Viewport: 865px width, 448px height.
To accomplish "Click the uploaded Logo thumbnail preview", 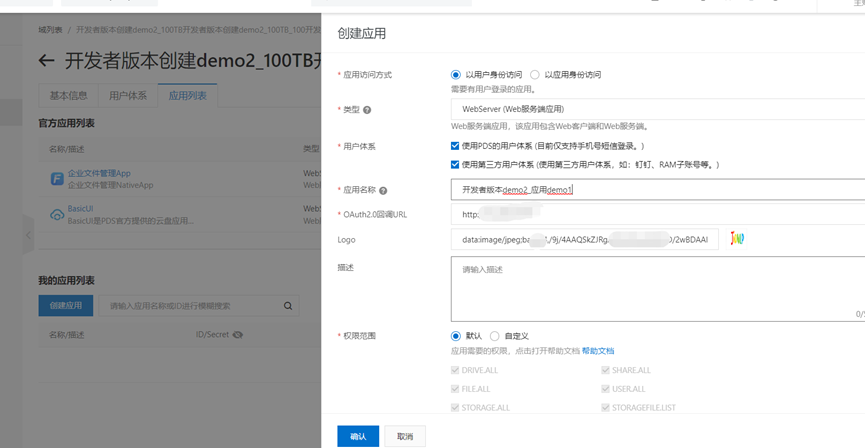I will pyautogui.click(x=738, y=239).
